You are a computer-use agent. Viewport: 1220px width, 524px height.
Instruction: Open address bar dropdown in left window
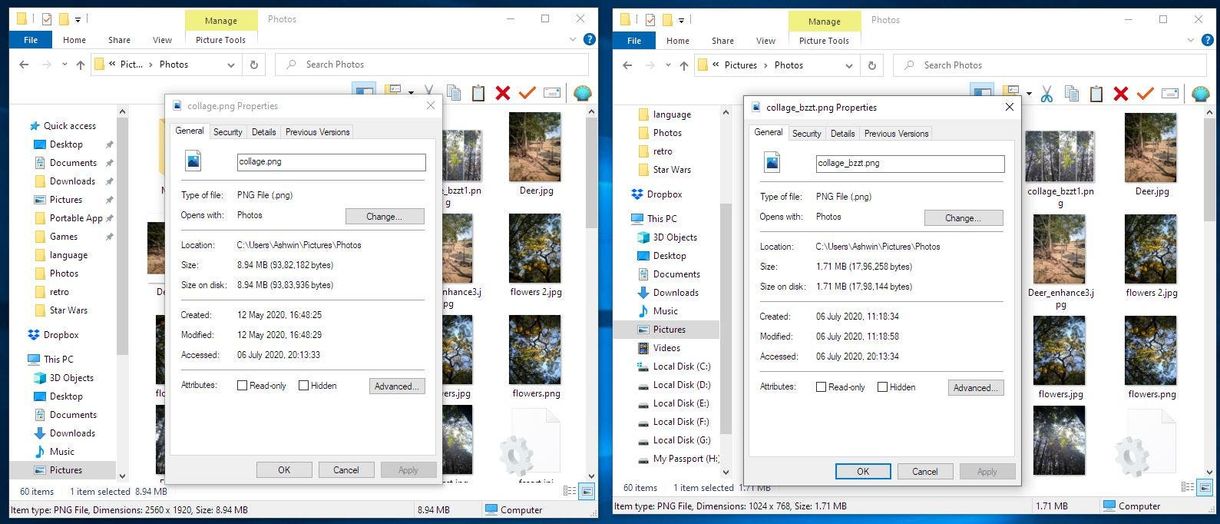point(231,64)
